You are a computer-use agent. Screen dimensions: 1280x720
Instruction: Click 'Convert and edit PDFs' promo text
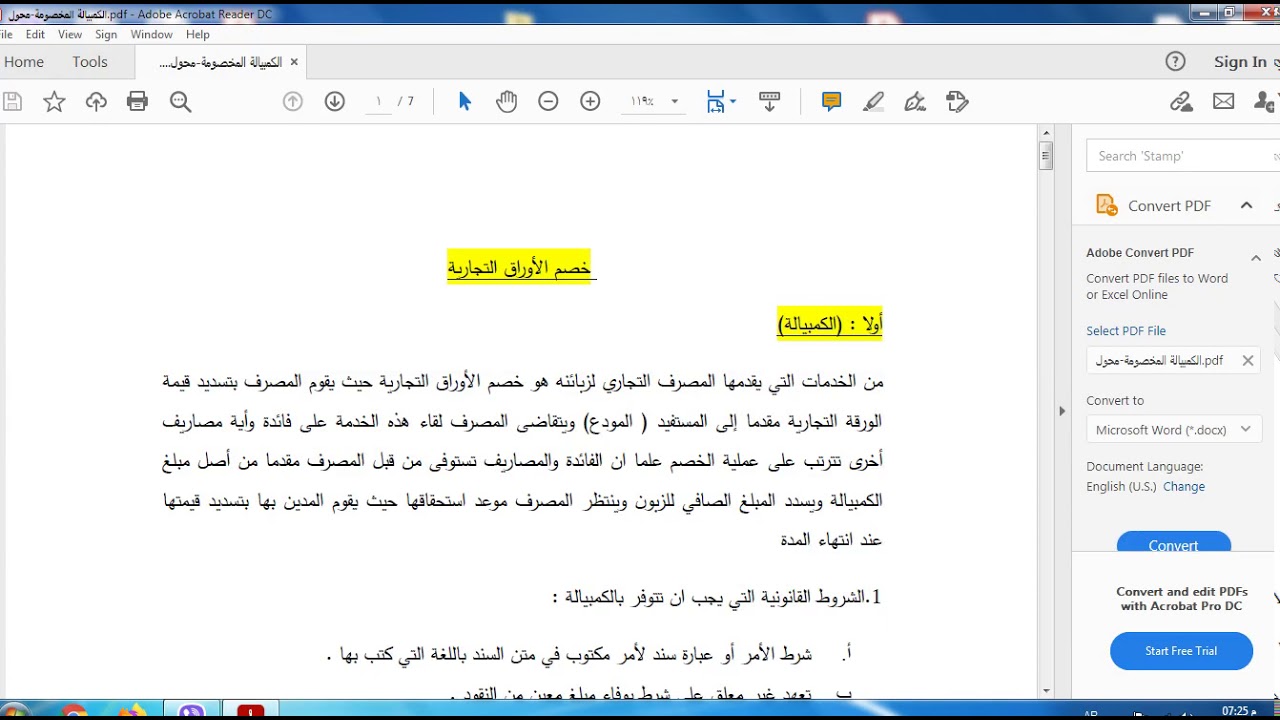pyautogui.click(x=1182, y=599)
